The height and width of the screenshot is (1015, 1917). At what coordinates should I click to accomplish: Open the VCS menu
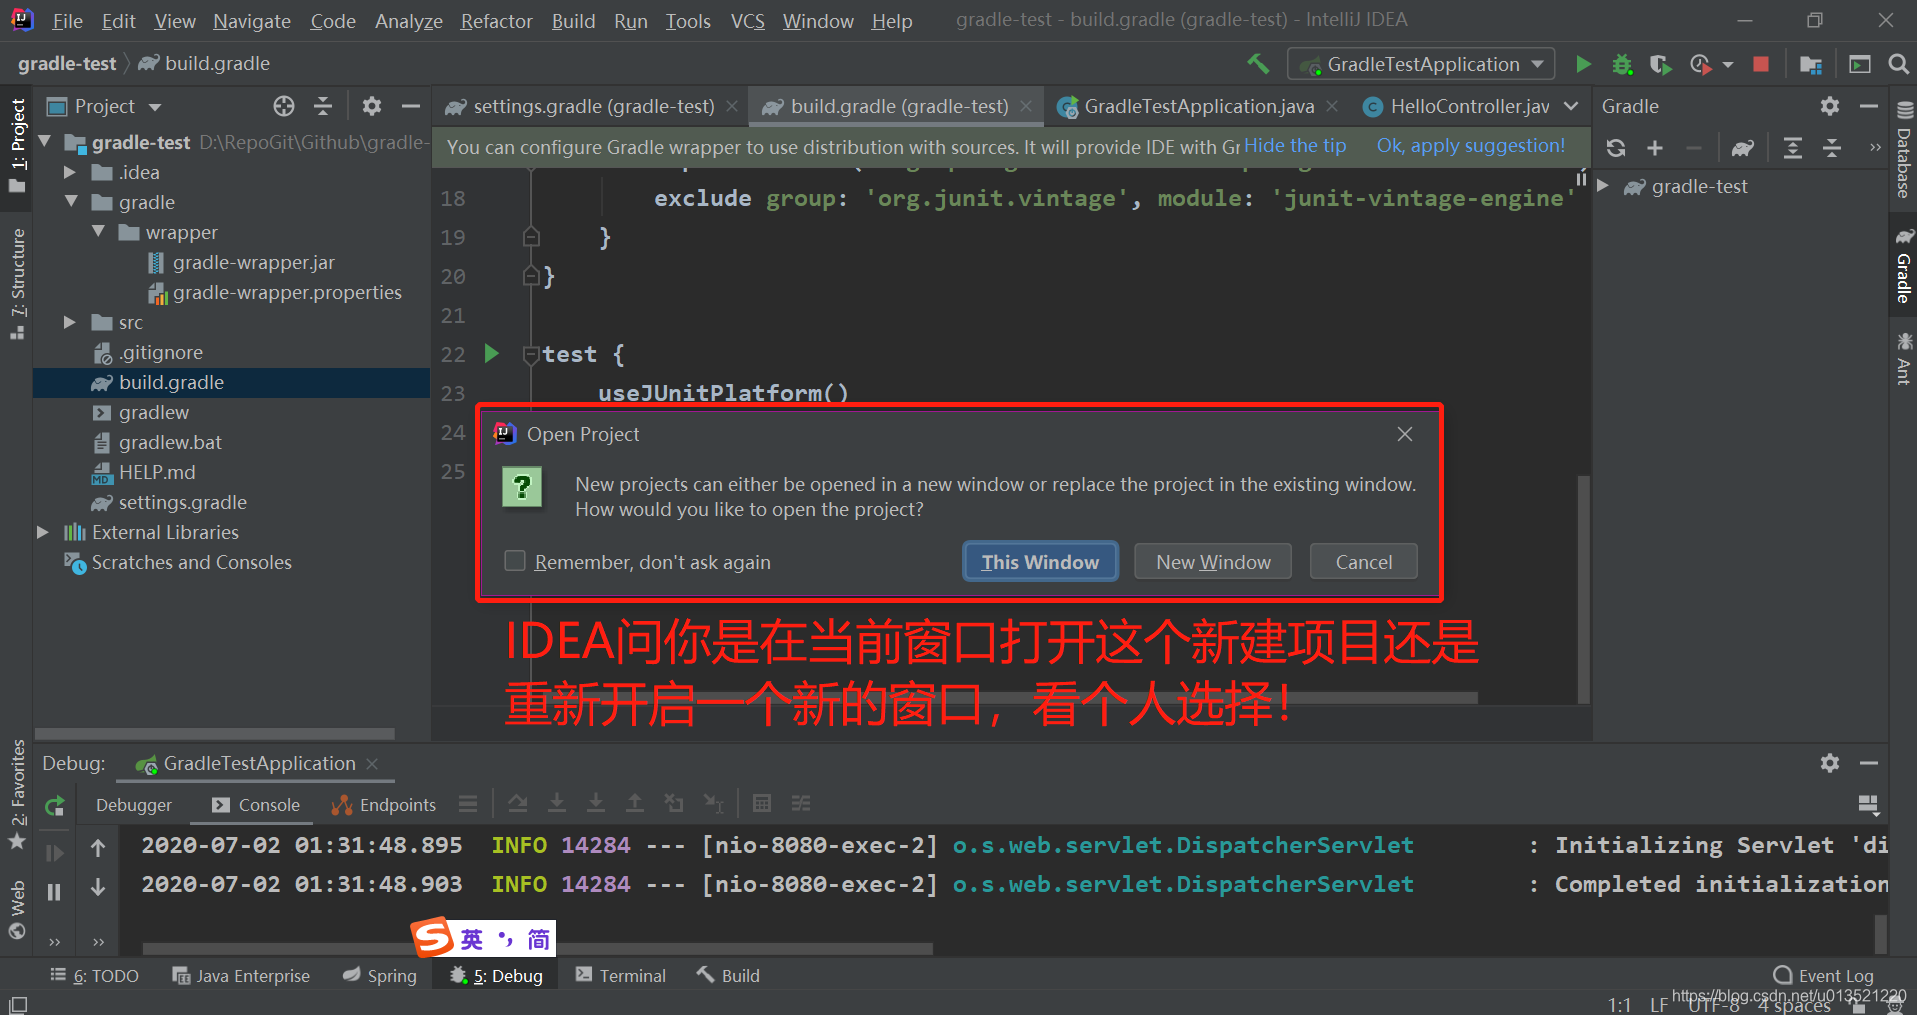[747, 21]
